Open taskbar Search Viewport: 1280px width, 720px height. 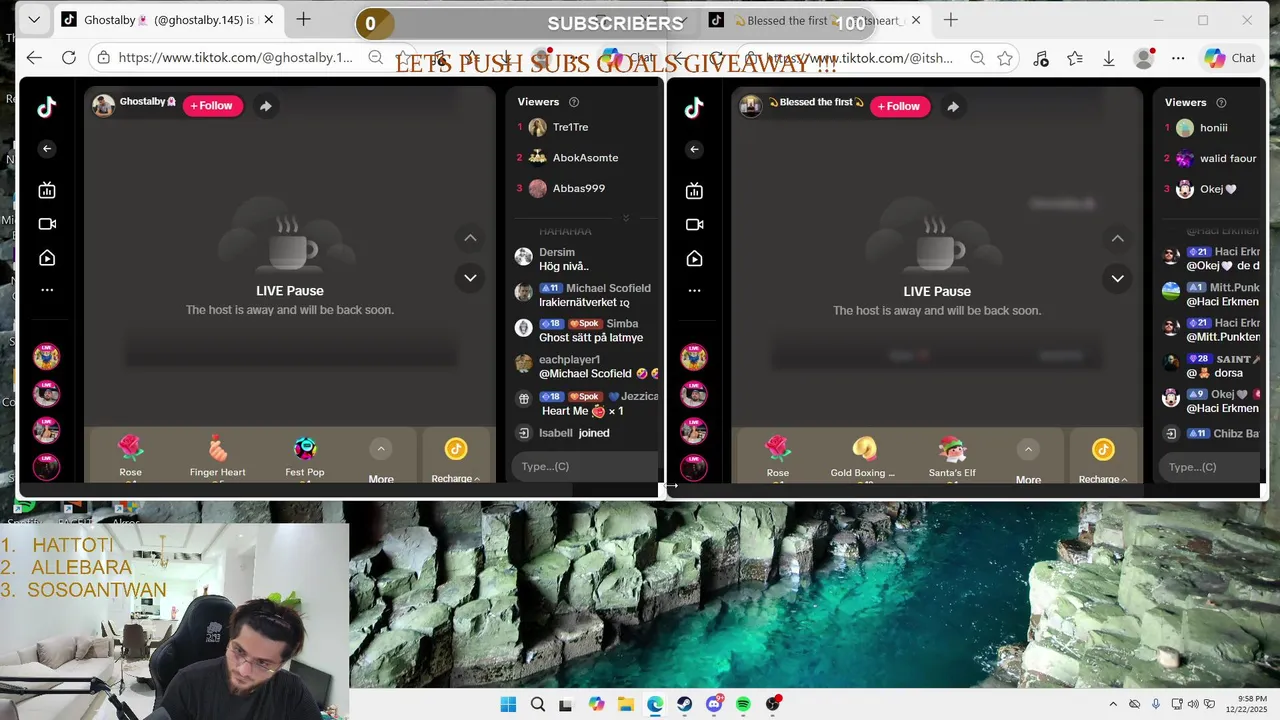click(x=538, y=704)
